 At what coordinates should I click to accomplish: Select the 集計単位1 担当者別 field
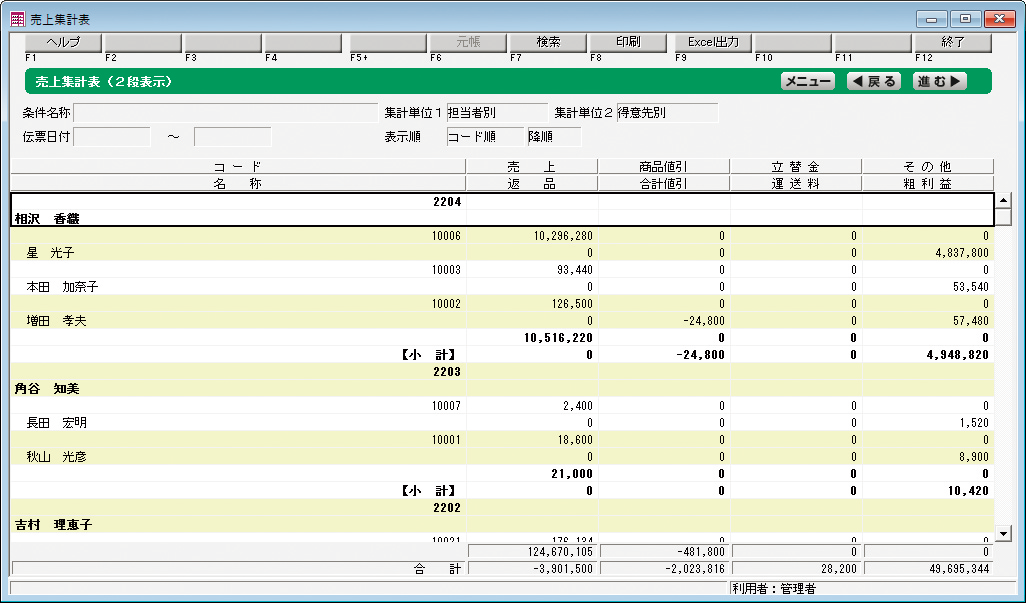tap(497, 113)
